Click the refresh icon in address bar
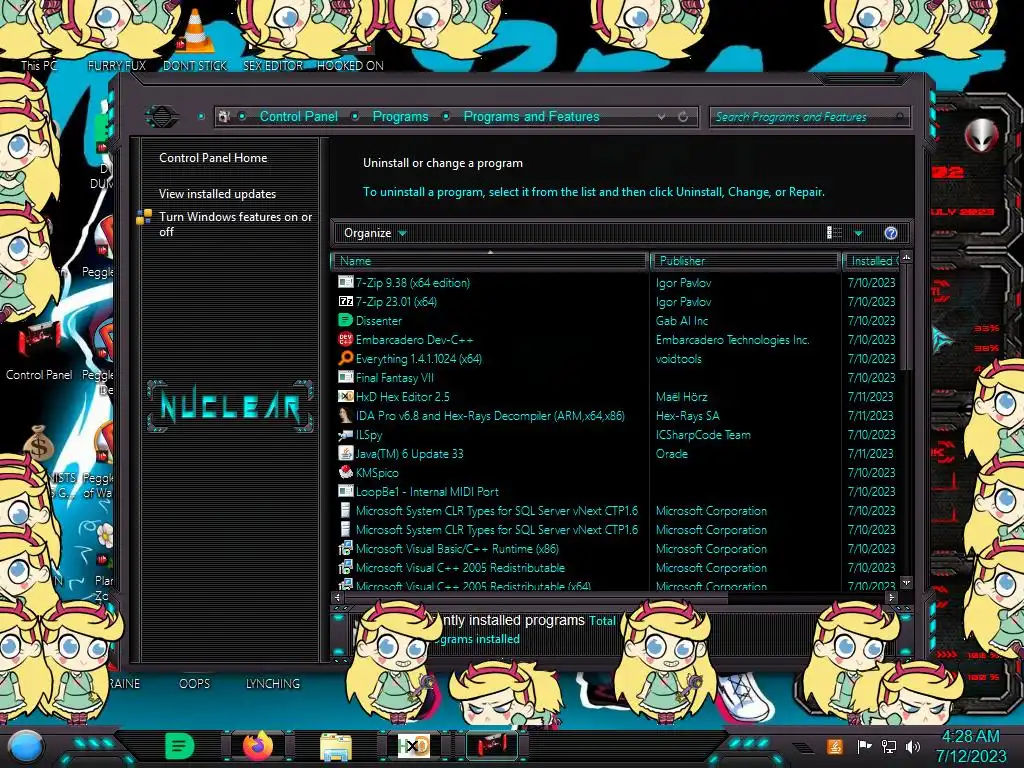This screenshot has width=1024, height=768. [683, 117]
